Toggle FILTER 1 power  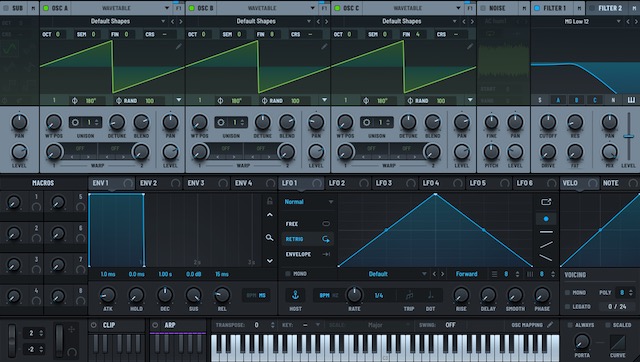click(537, 8)
